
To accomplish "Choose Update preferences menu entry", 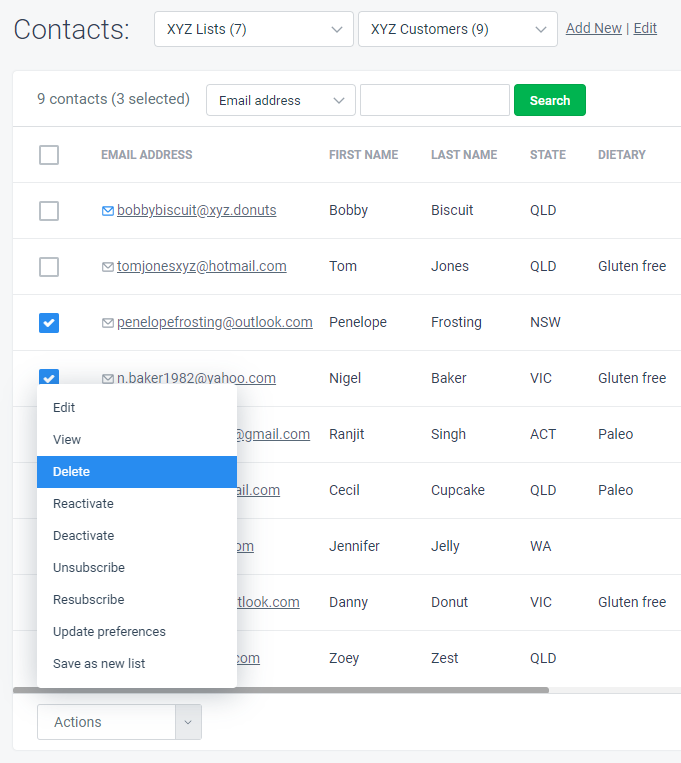I will 137,632.
